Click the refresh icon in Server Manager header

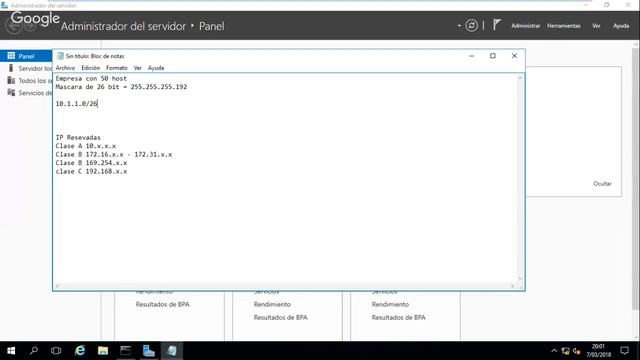(471, 26)
